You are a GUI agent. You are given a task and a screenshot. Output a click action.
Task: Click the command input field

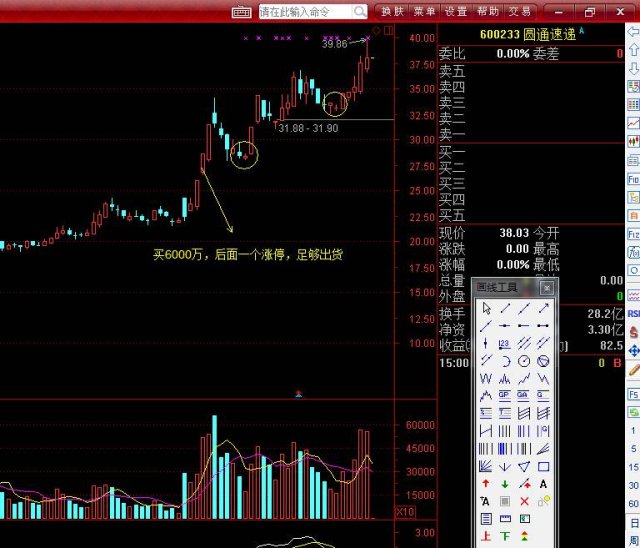pos(303,12)
